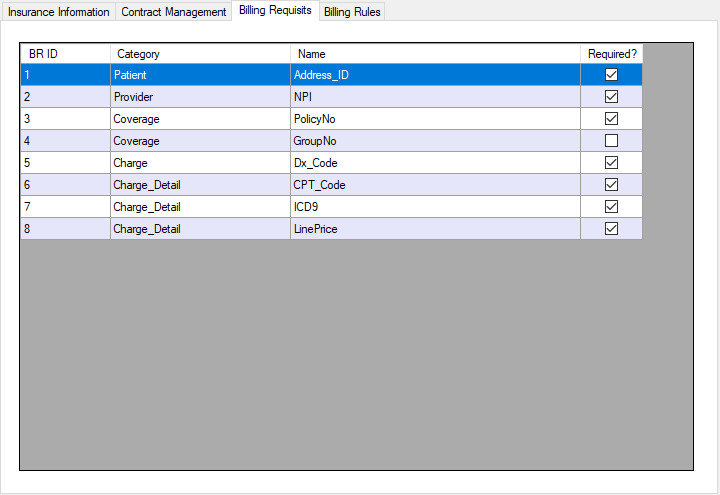This screenshot has width=720, height=495.
Task: Select the LinePrice name cell
Action: 435,229
